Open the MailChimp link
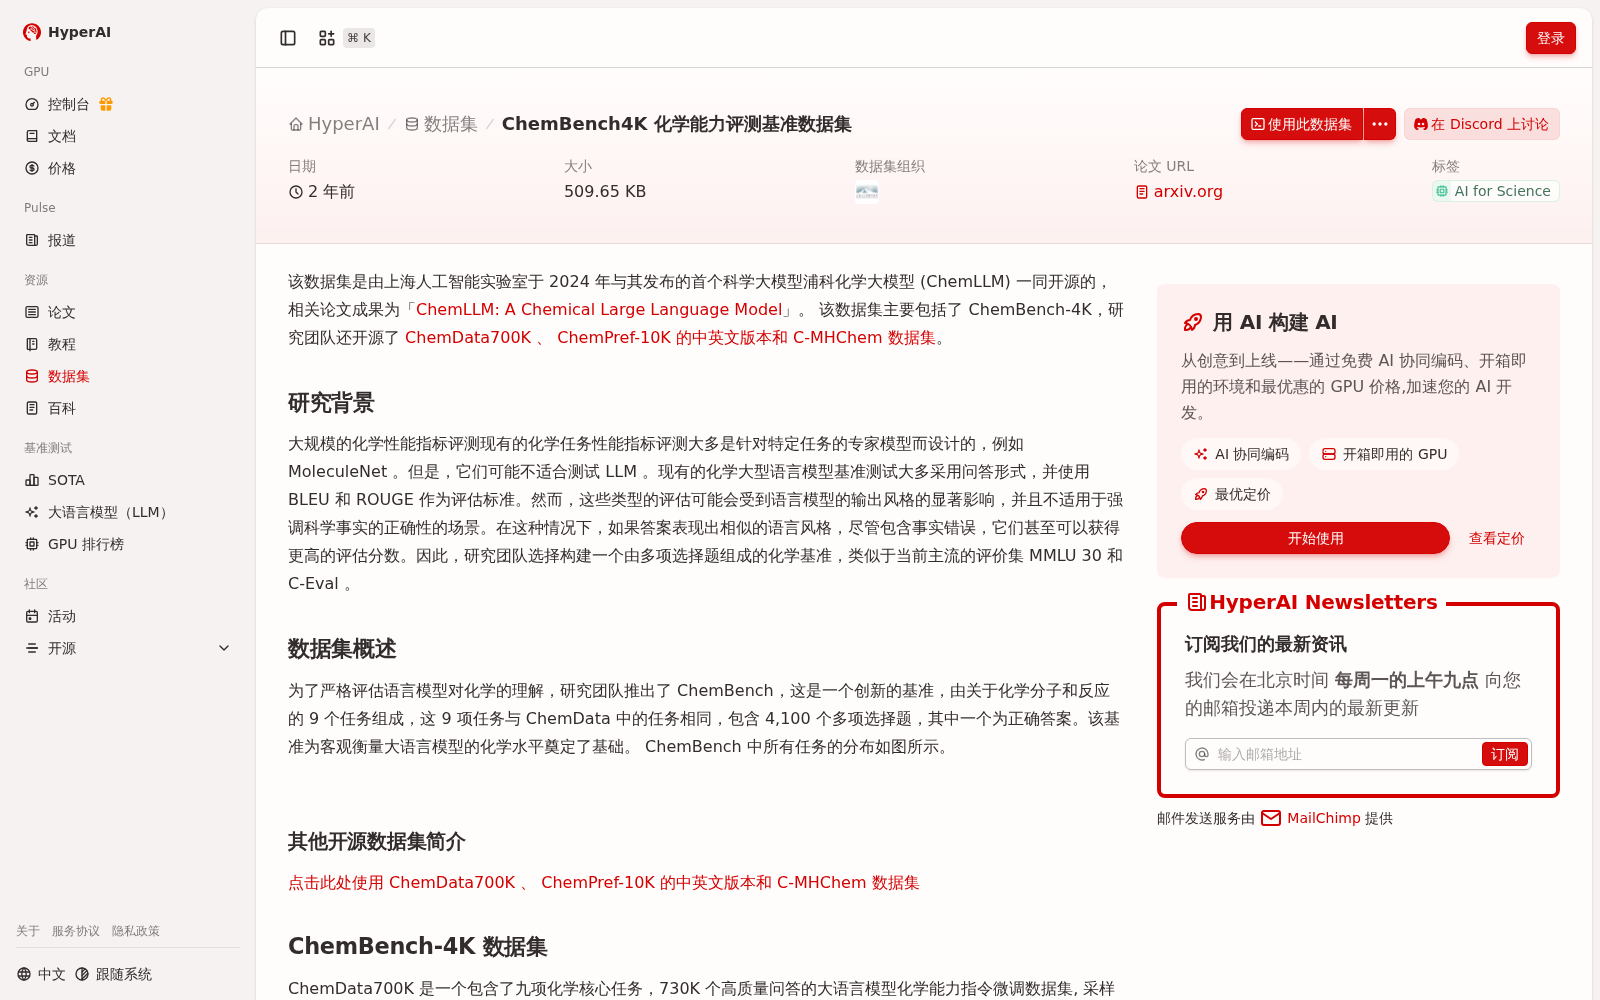 pos(1324,818)
